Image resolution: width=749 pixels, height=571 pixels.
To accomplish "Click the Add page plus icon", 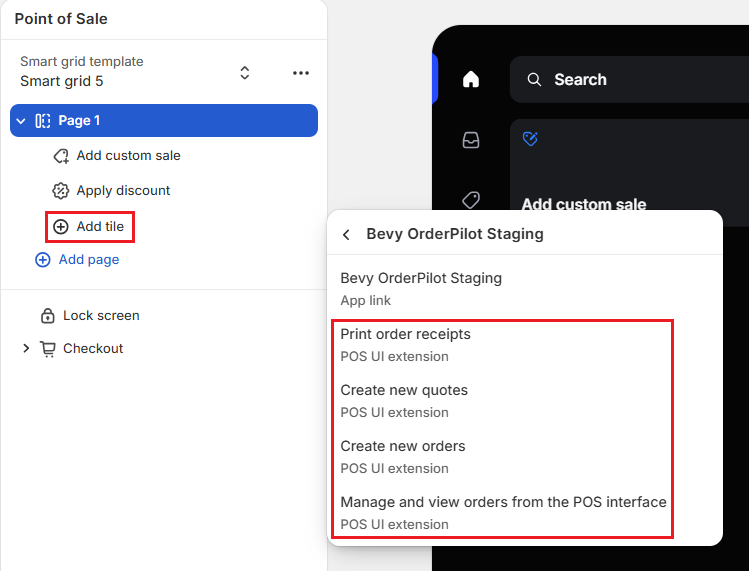I will [x=43, y=259].
